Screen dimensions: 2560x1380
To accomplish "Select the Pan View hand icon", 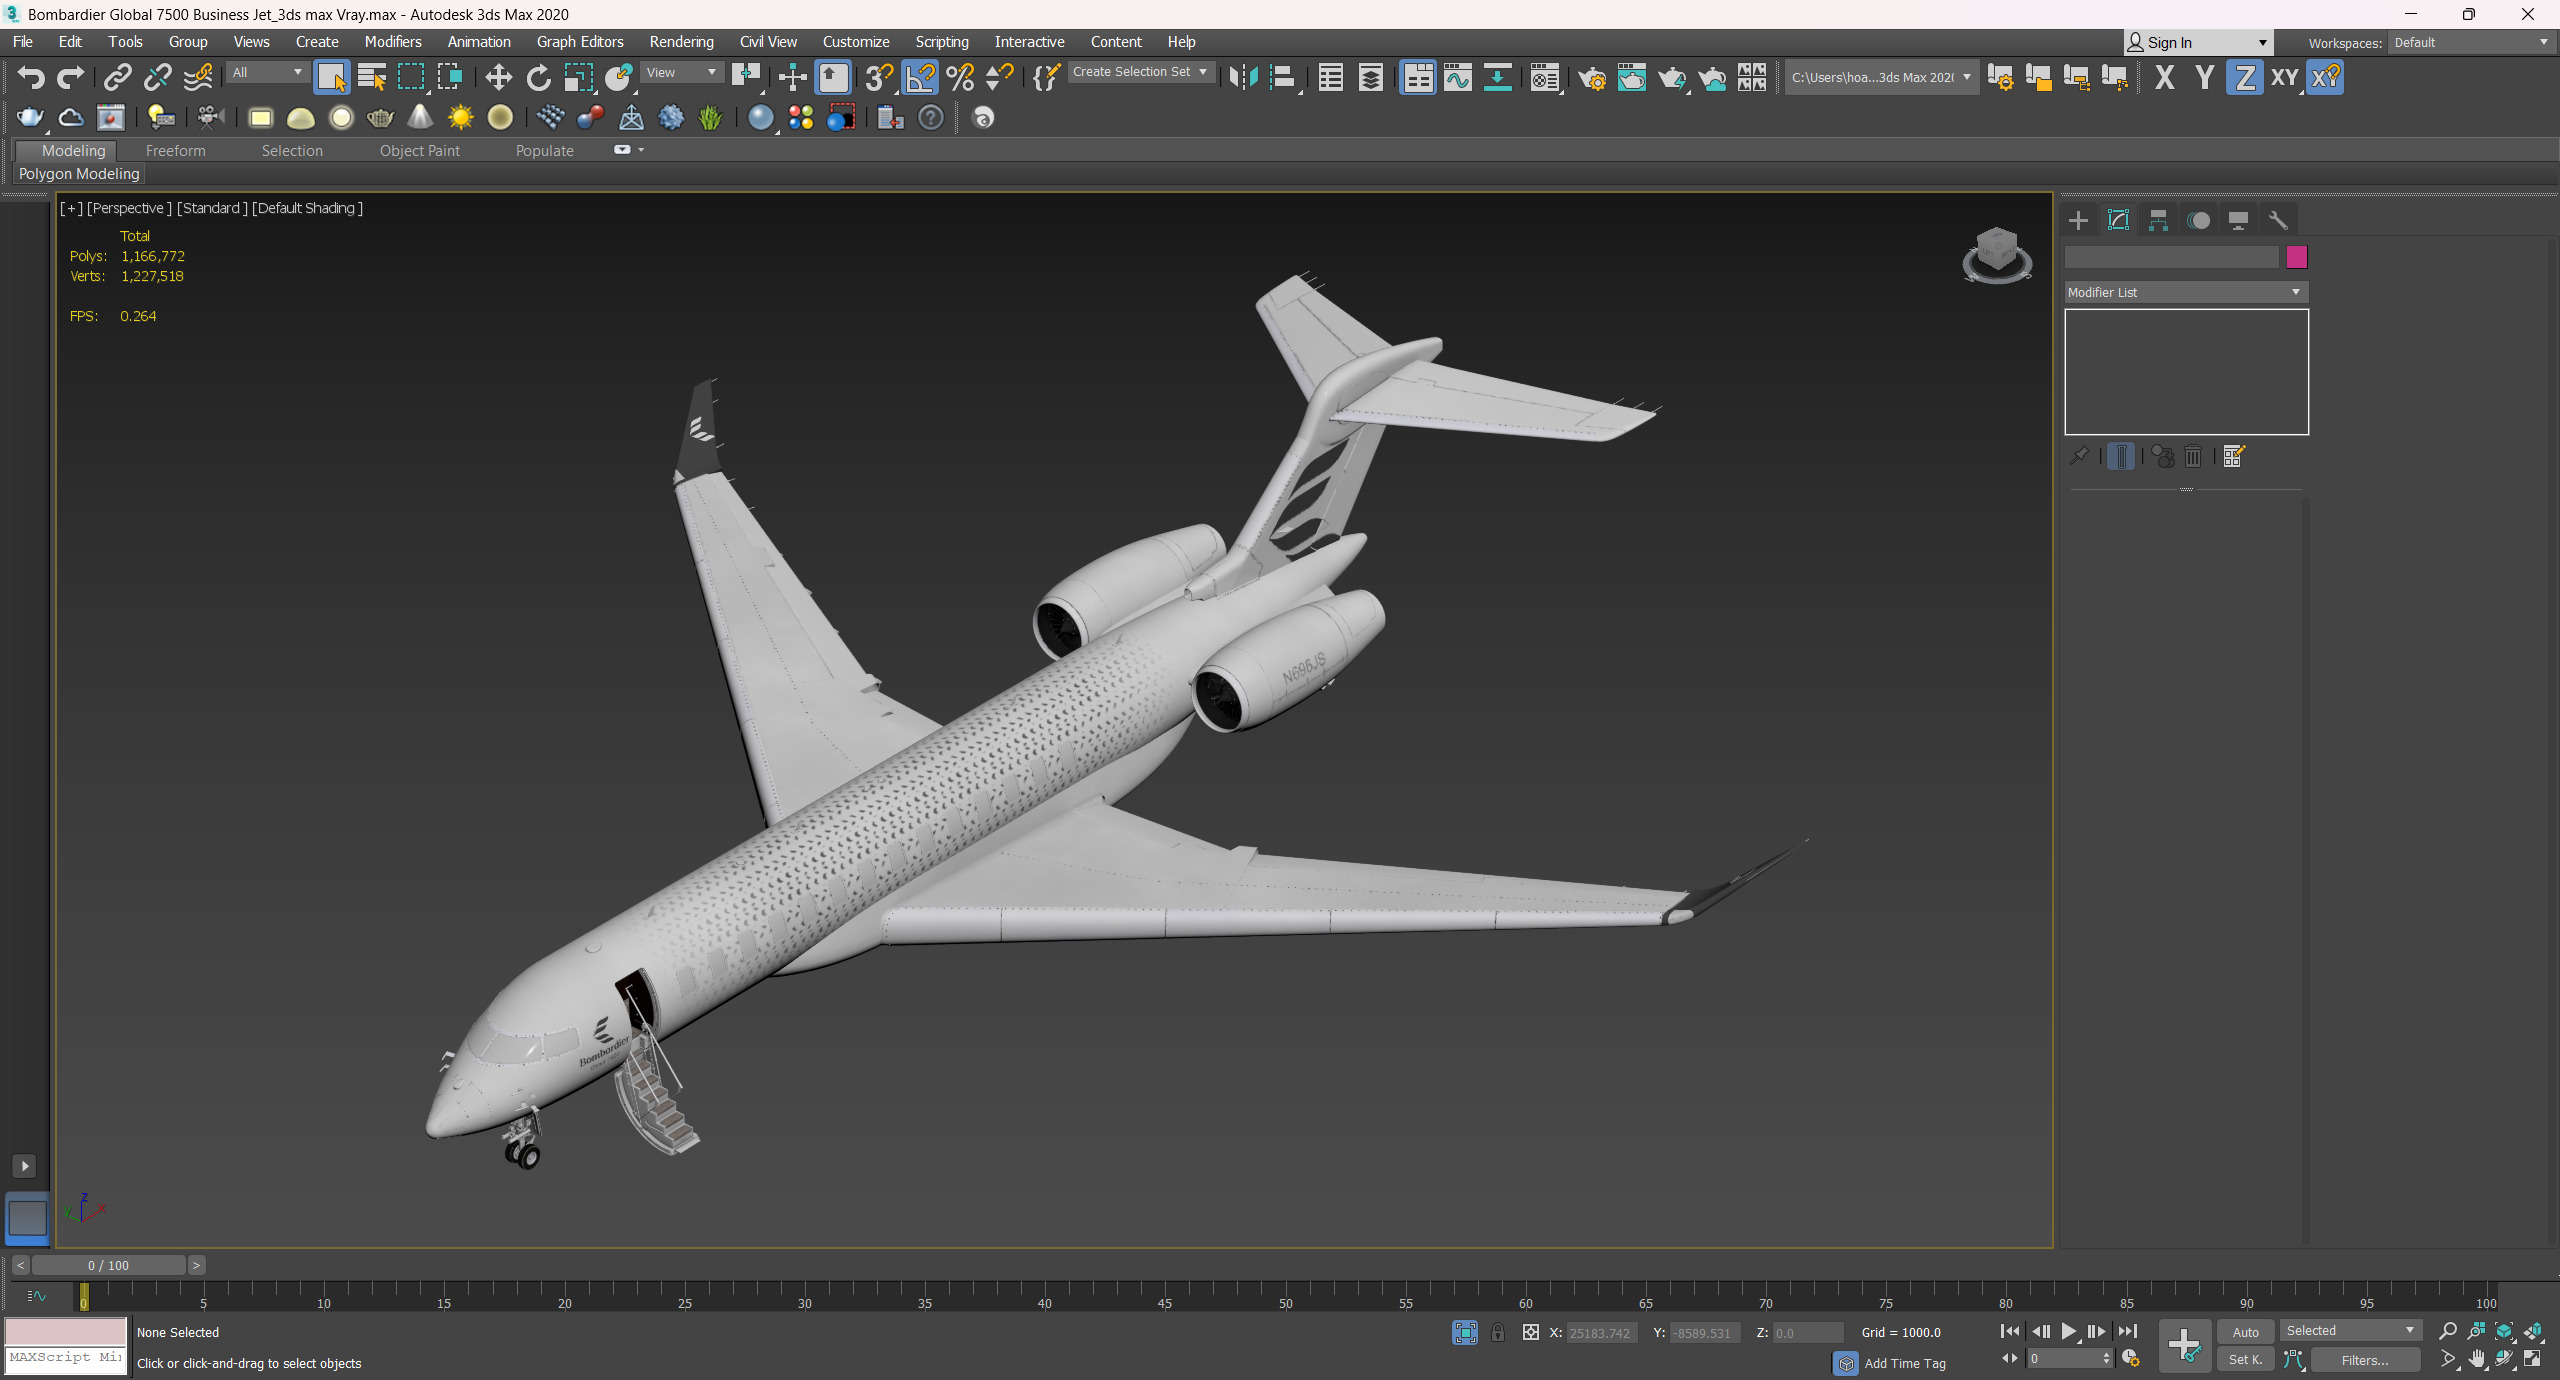I will click(x=2476, y=1359).
